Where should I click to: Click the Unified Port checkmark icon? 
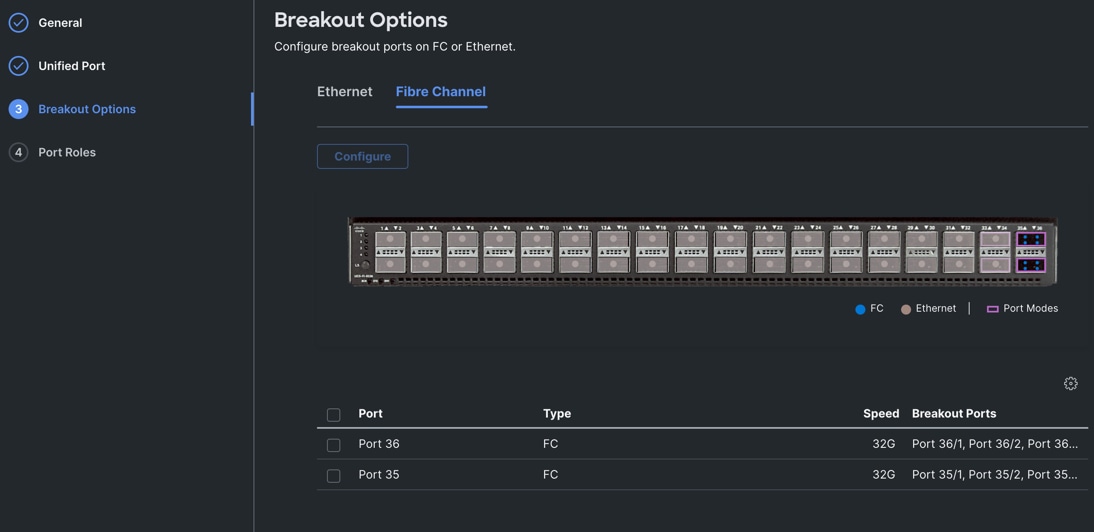pyautogui.click(x=18, y=66)
